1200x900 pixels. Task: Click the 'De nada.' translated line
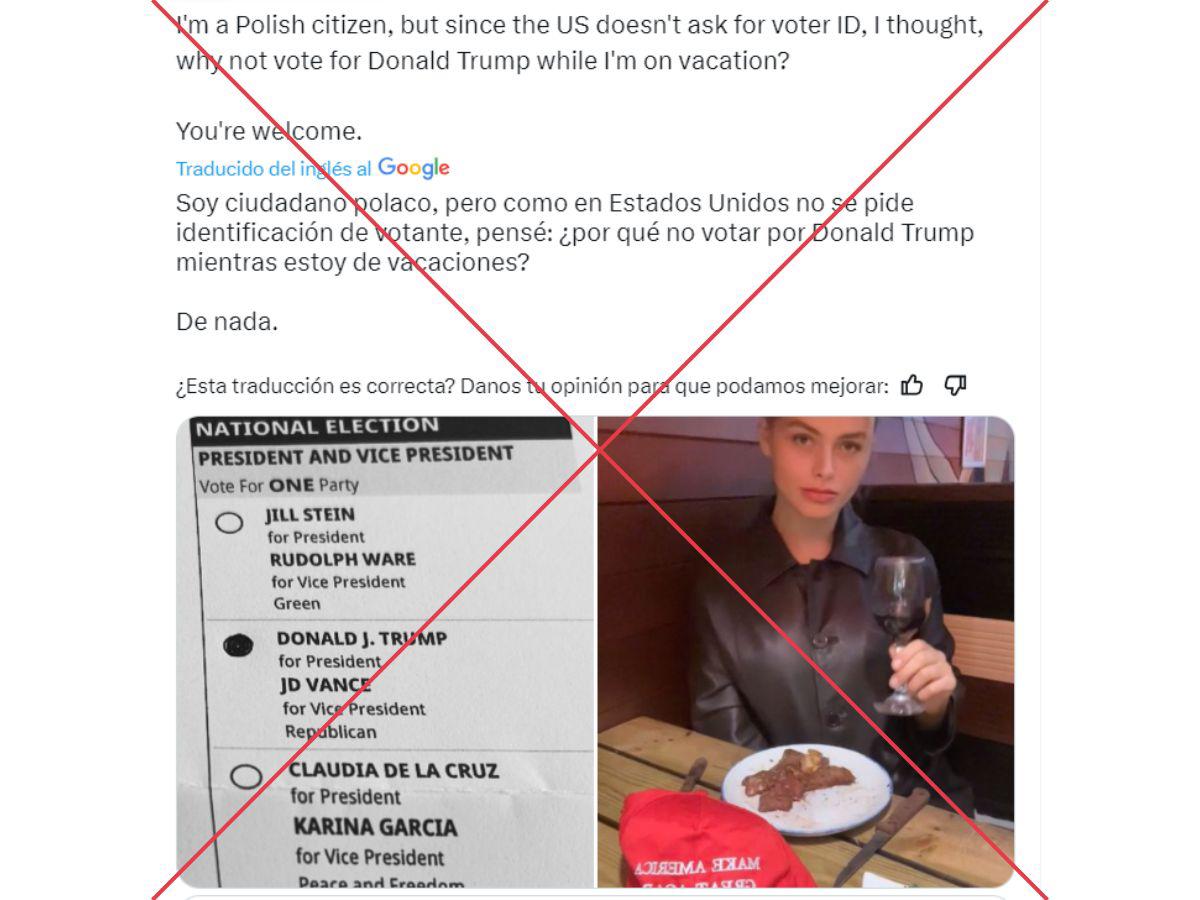coord(227,323)
